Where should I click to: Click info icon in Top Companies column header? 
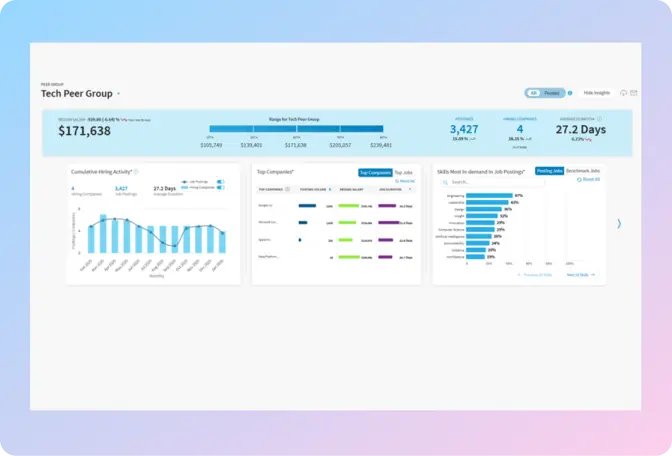(288, 189)
